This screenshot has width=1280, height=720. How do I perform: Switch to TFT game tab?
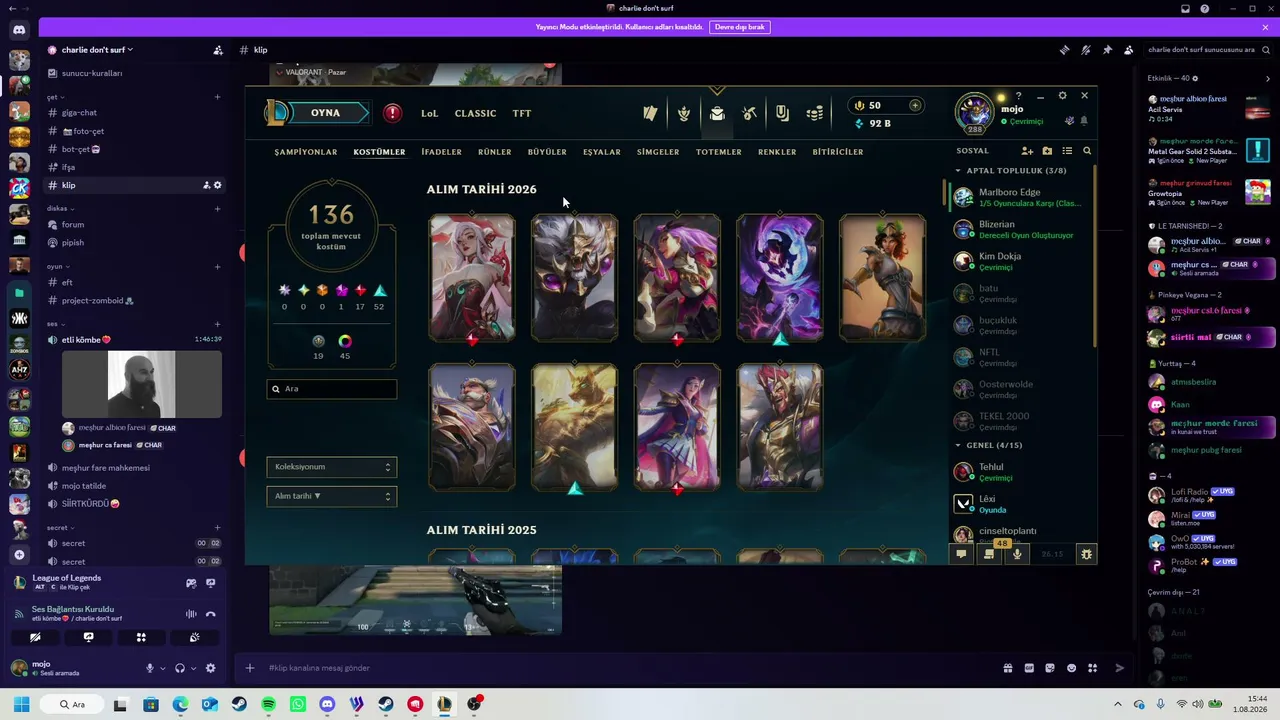coord(522,113)
